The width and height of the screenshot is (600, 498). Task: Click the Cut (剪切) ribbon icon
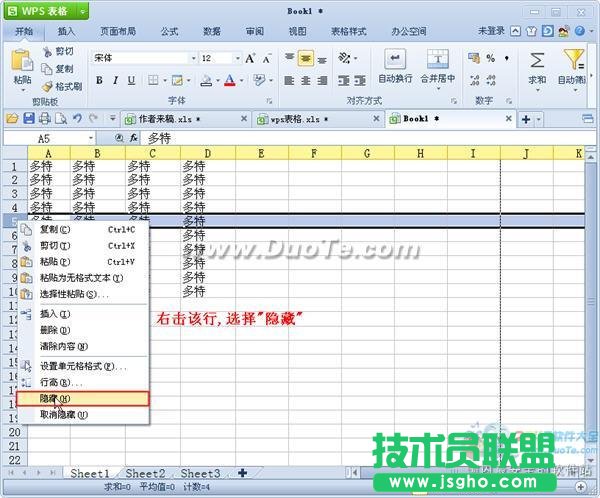pyautogui.click(x=48, y=51)
